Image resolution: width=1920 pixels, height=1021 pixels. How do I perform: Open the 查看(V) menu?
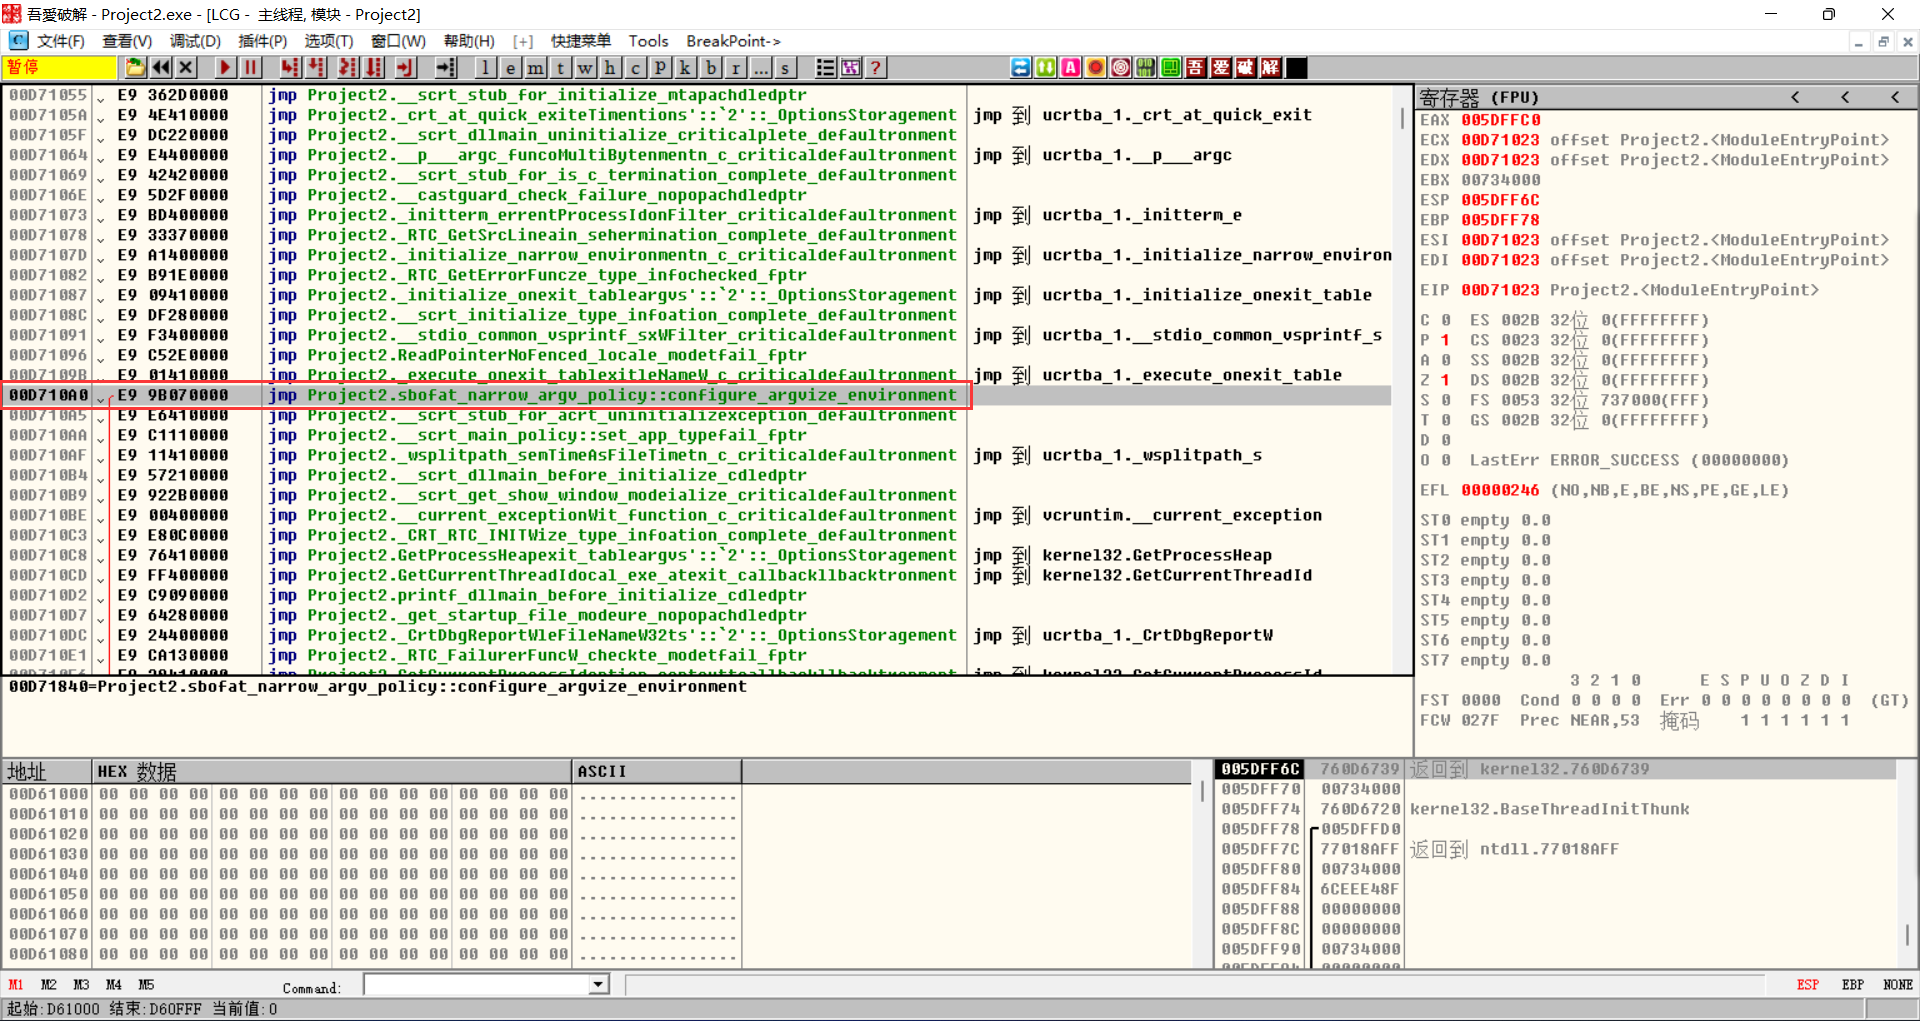click(x=127, y=41)
